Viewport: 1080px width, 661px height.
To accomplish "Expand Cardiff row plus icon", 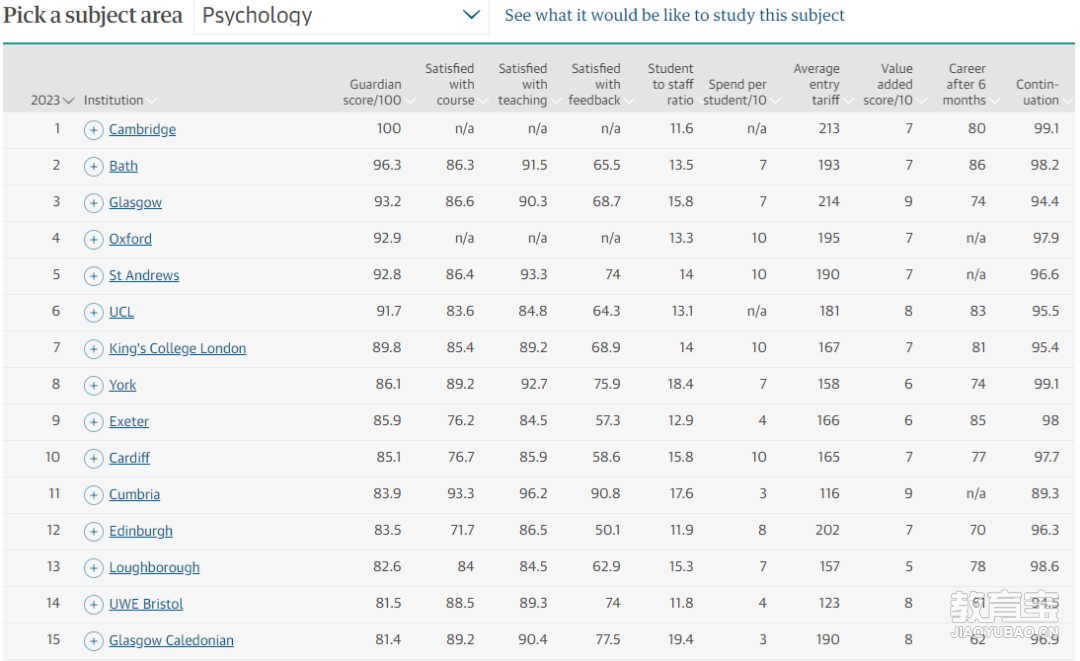I will (94, 458).
